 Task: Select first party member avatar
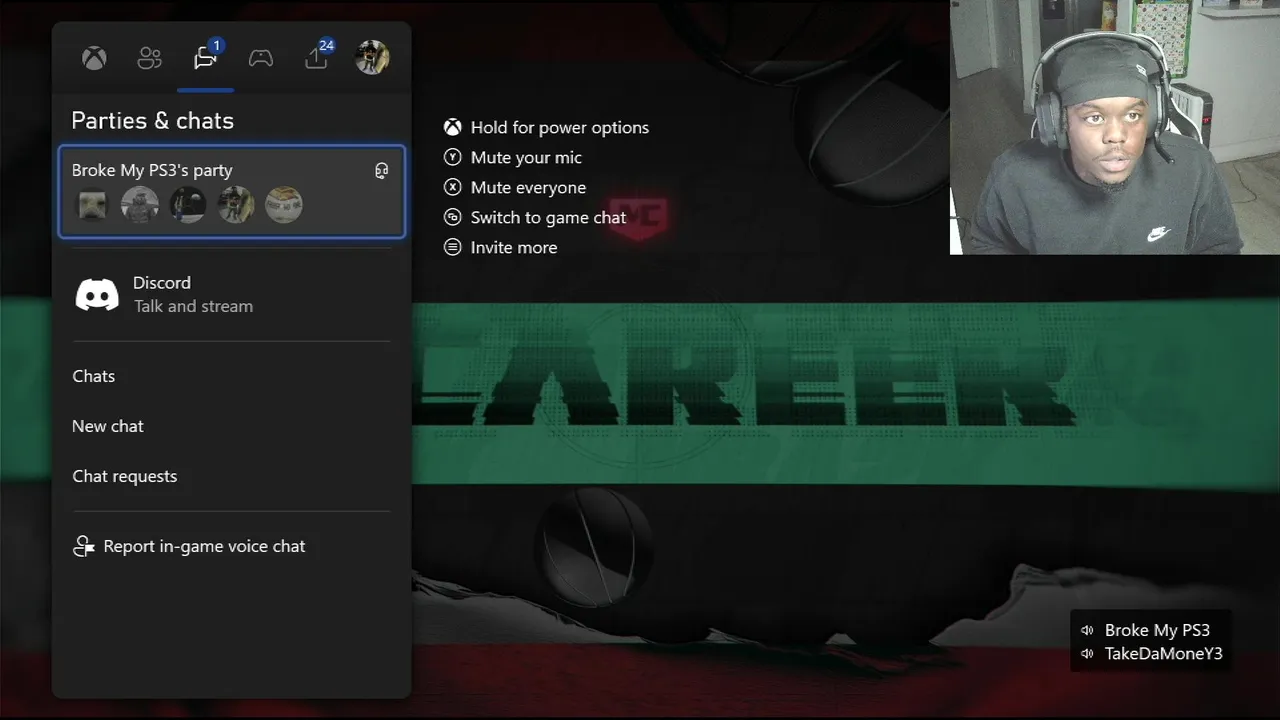pos(92,205)
